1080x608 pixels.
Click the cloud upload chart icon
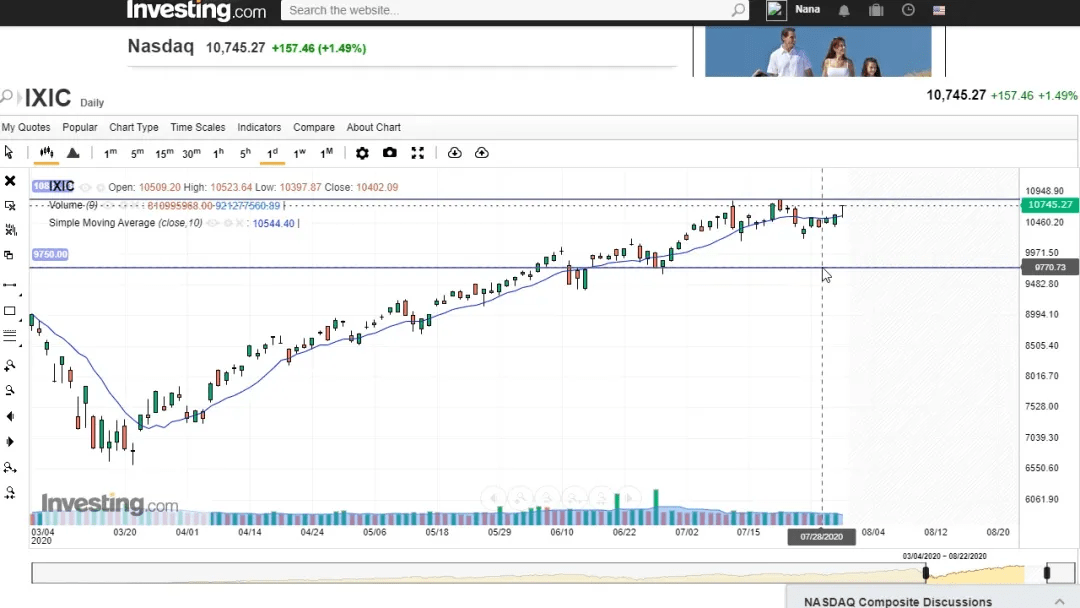pos(481,153)
